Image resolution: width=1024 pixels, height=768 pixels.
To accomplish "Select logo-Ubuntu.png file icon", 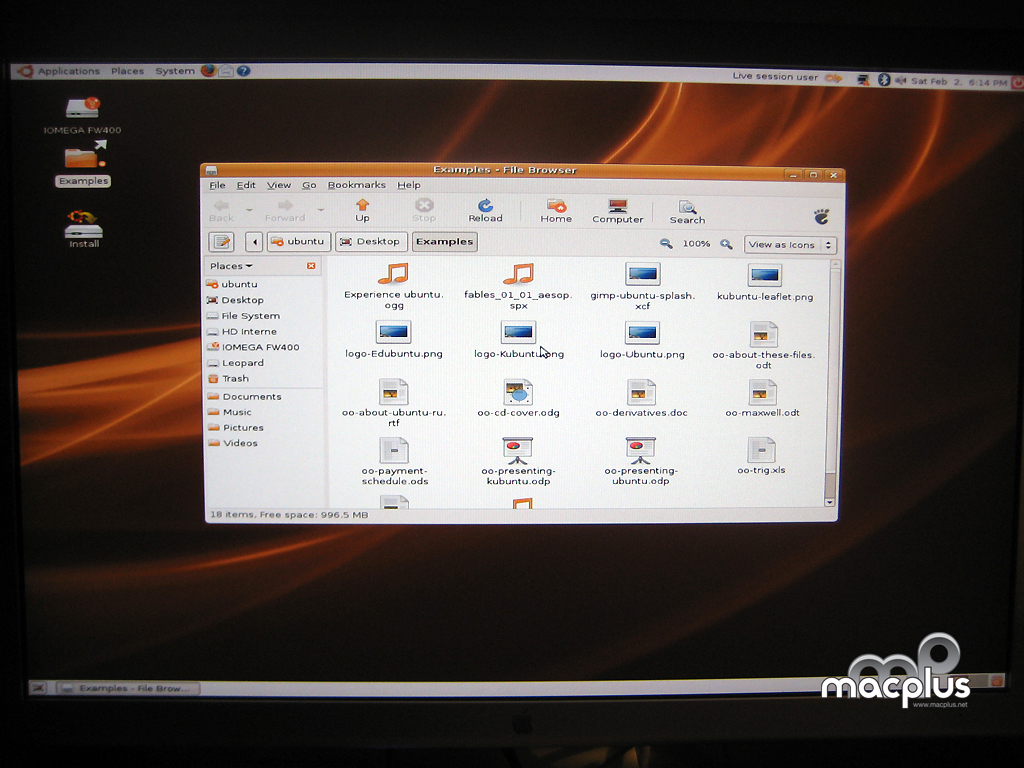I will pyautogui.click(x=642, y=333).
